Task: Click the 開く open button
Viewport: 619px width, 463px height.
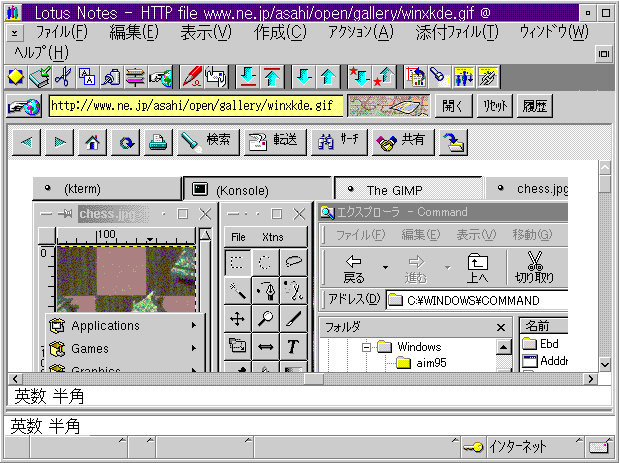Action: [453, 106]
